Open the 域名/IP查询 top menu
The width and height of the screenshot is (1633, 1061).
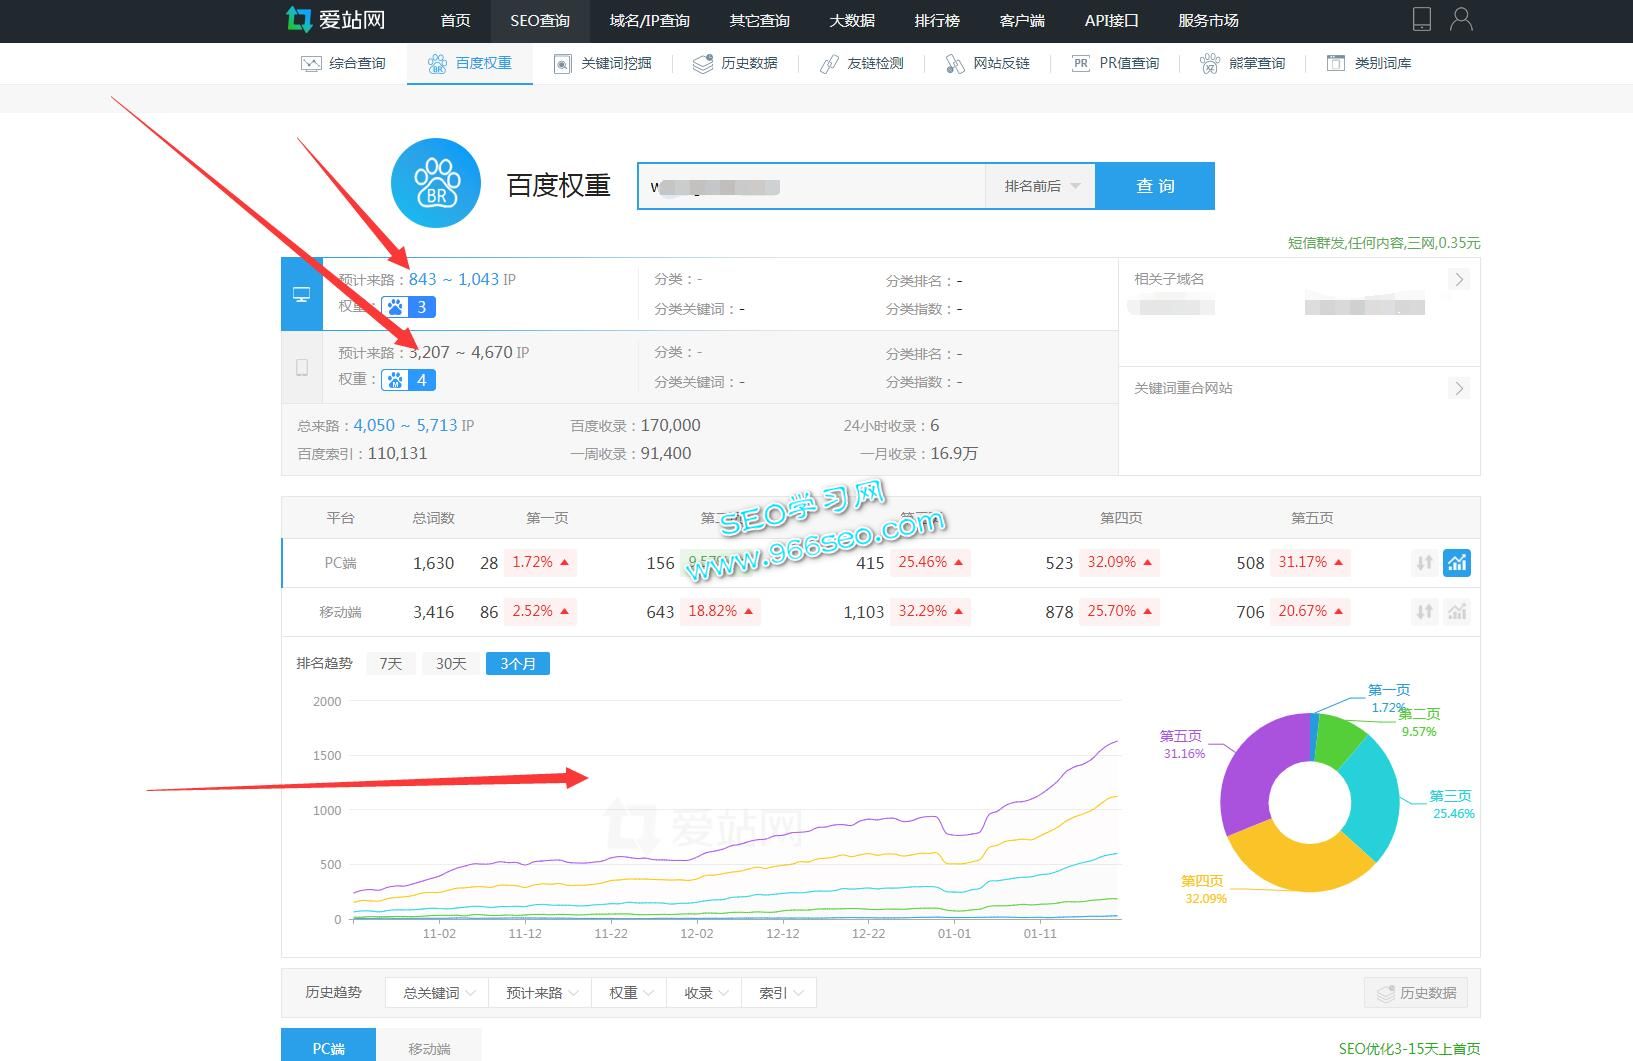tap(650, 21)
